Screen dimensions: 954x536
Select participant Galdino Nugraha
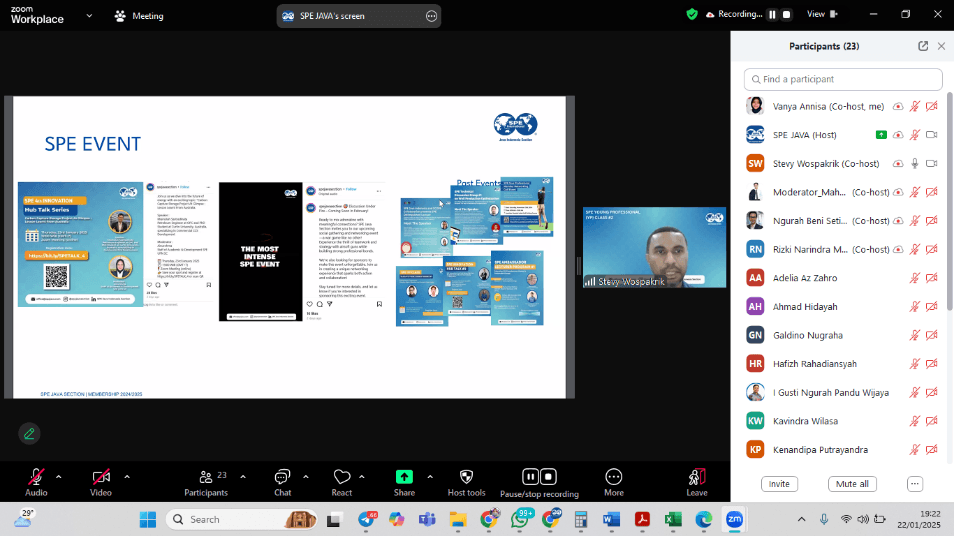[x=843, y=335]
